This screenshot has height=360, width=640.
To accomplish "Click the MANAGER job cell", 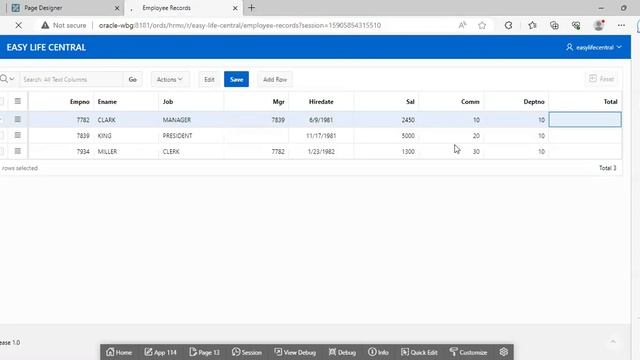I will coord(191,120).
